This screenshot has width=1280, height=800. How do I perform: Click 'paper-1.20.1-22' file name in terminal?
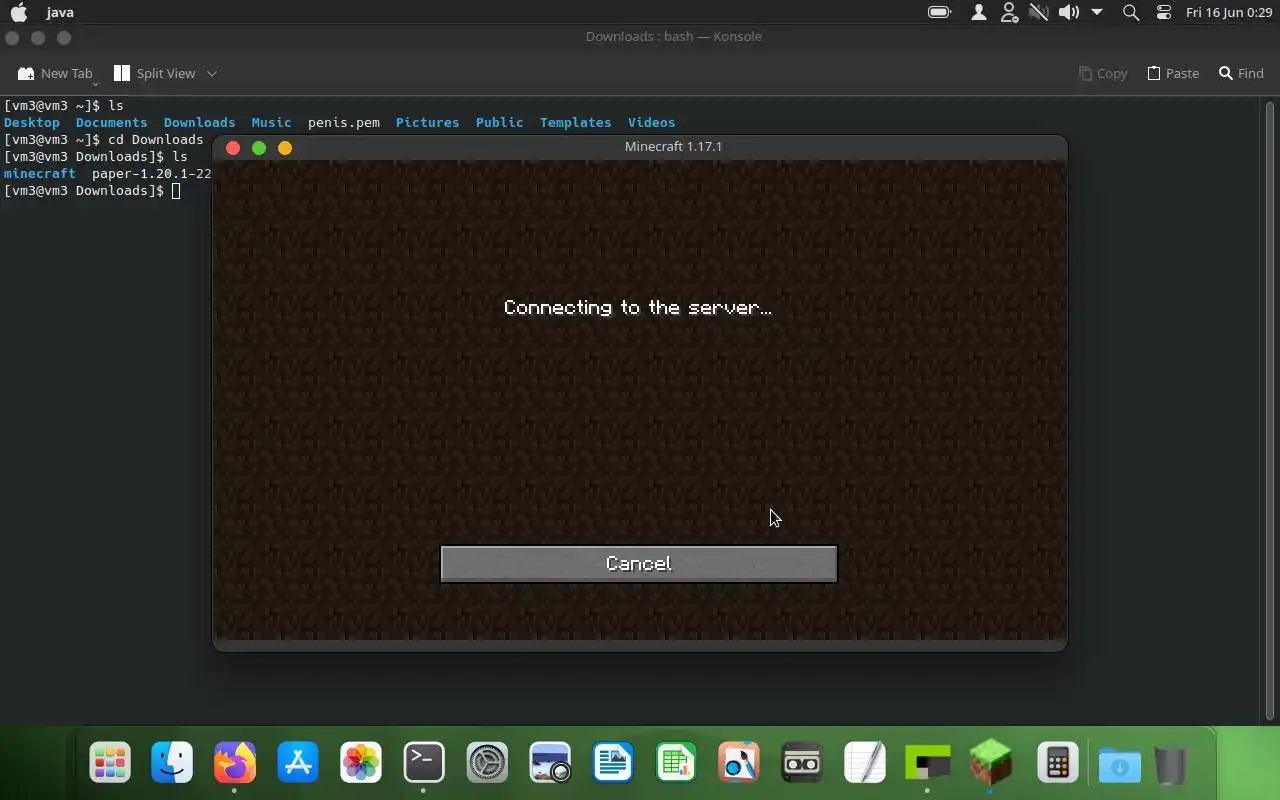point(152,173)
